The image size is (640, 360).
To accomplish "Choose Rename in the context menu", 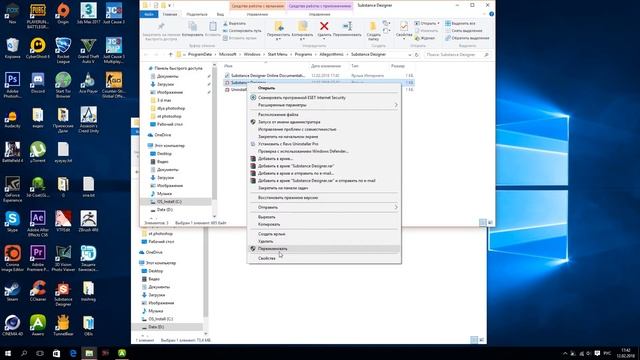I will pos(324,249).
